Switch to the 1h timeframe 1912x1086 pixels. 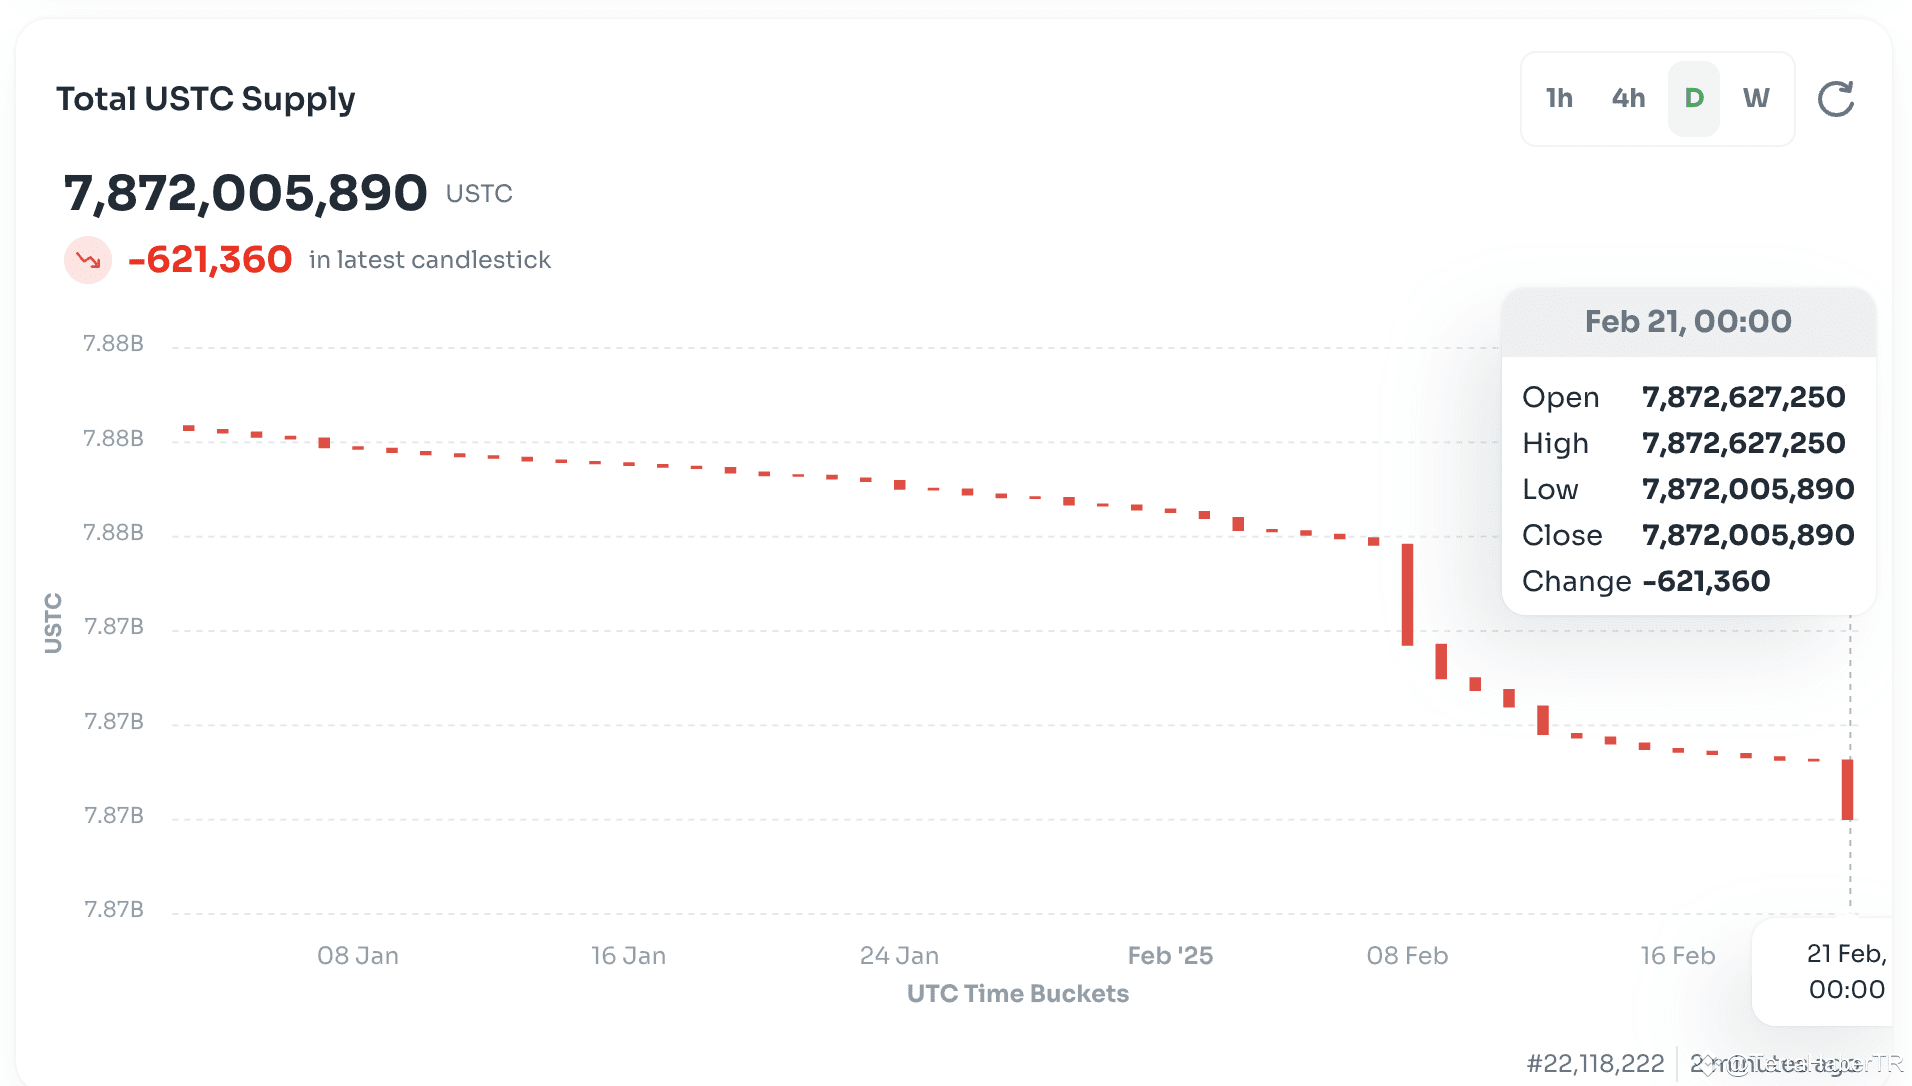tap(1558, 98)
